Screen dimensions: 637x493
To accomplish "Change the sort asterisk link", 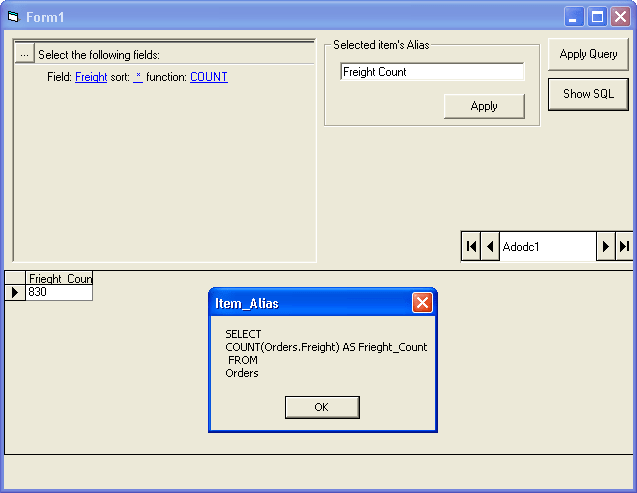I will pos(138,77).
